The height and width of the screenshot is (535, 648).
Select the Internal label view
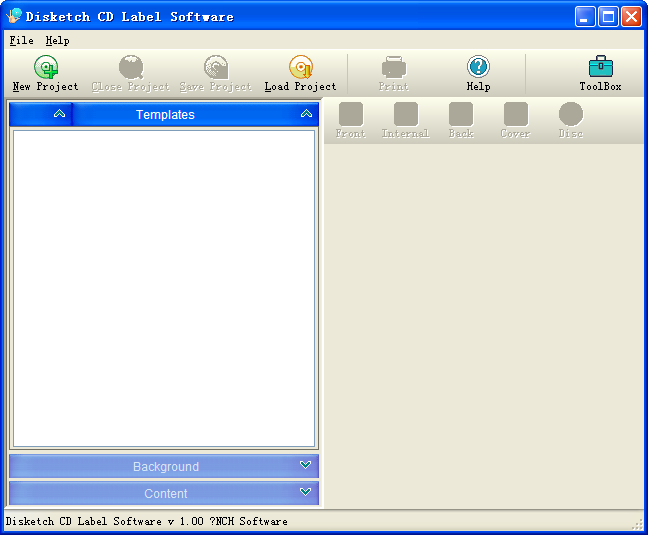(x=405, y=120)
